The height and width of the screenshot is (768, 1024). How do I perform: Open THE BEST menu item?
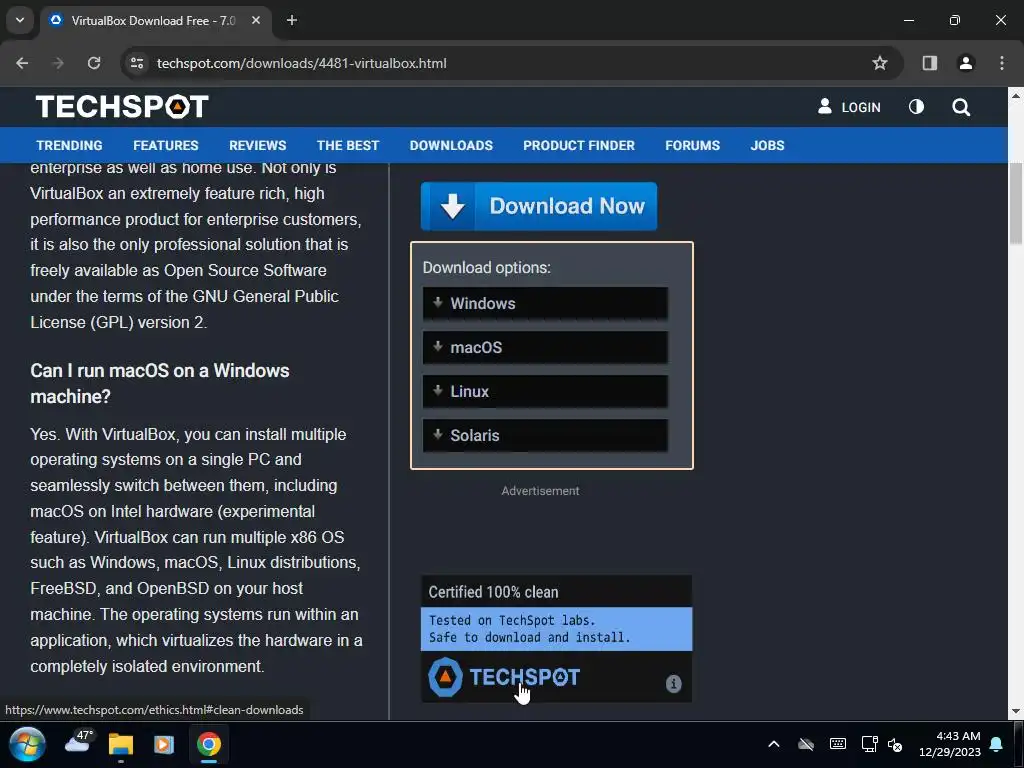[348, 146]
